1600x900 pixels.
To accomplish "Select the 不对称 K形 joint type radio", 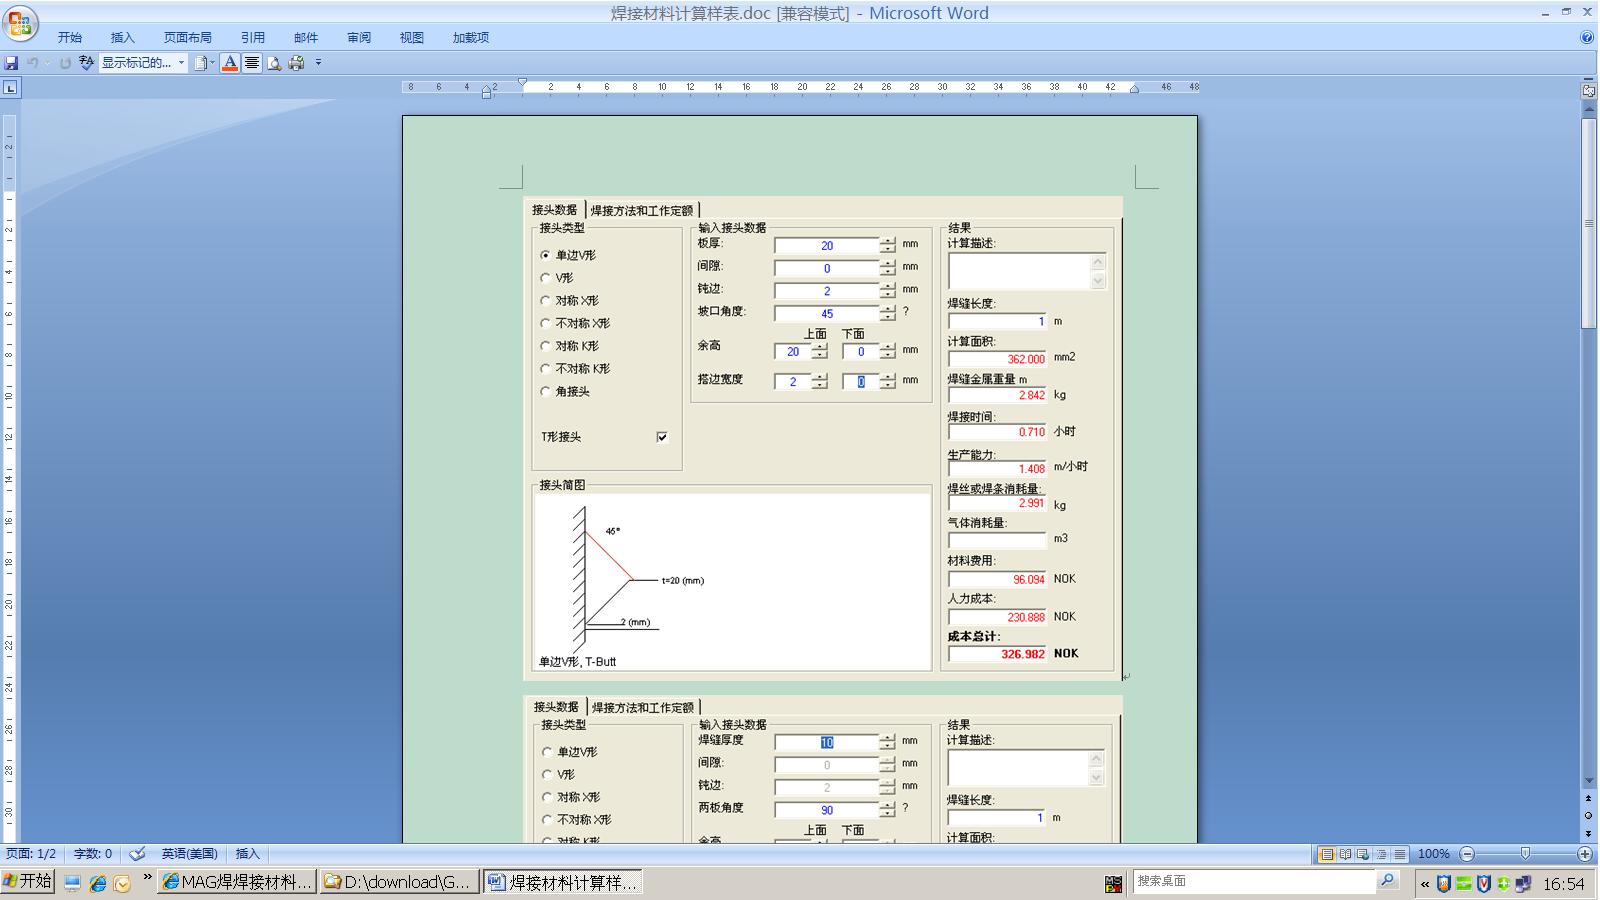I will tap(545, 368).
